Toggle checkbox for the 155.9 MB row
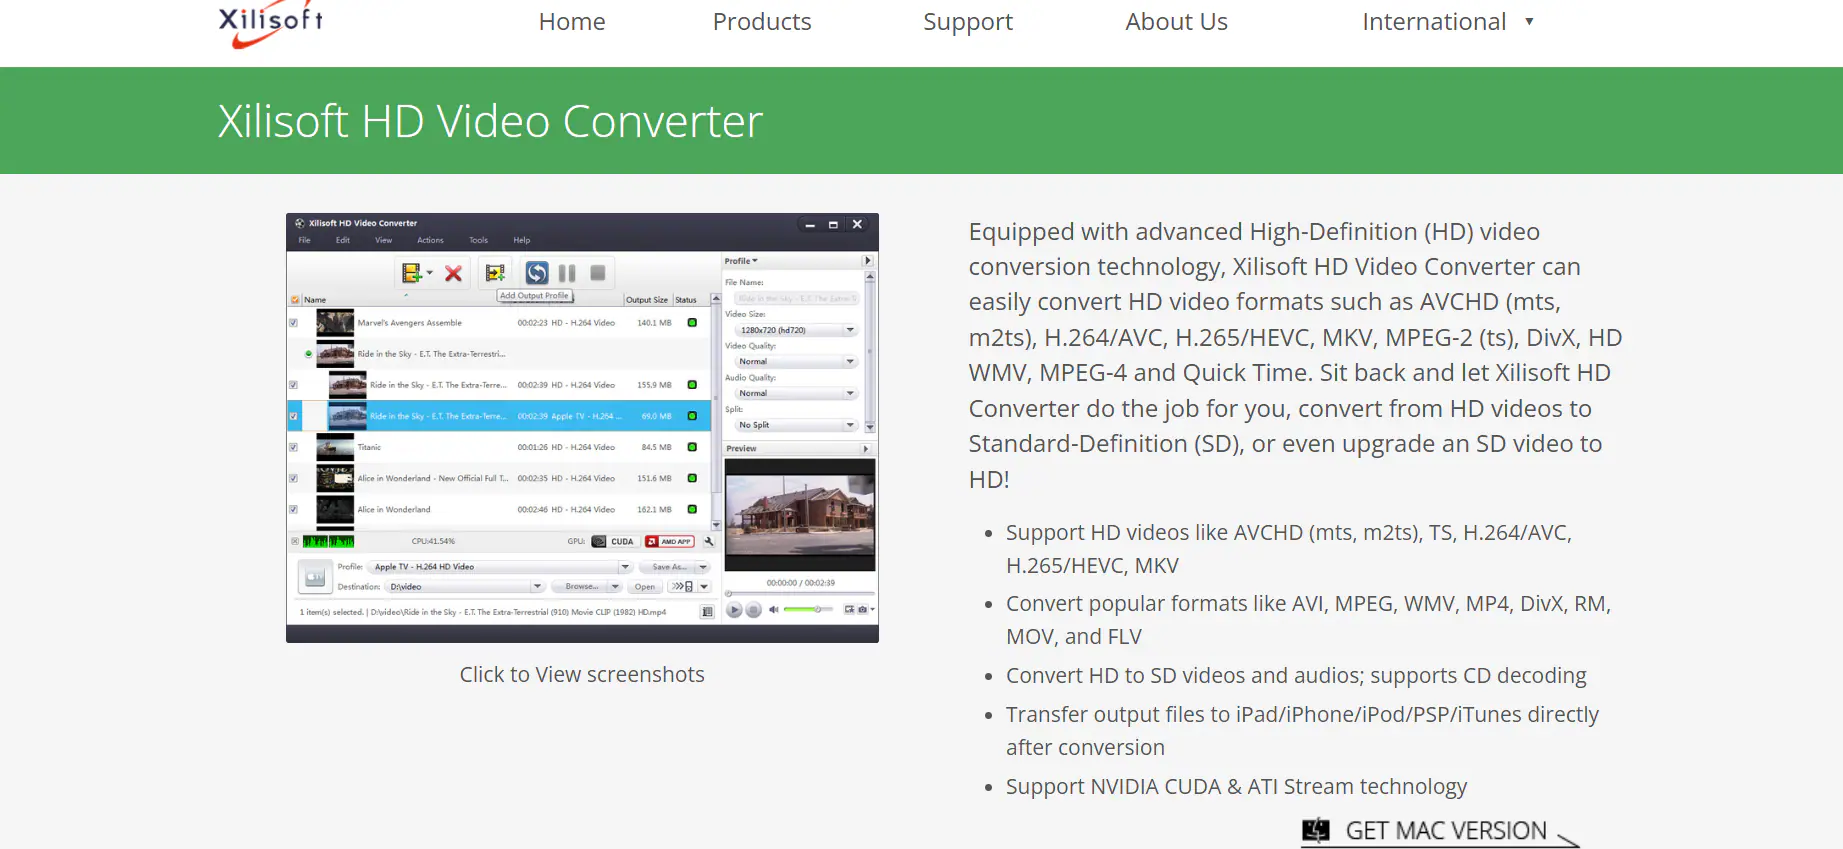1843x849 pixels. (294, 385)
